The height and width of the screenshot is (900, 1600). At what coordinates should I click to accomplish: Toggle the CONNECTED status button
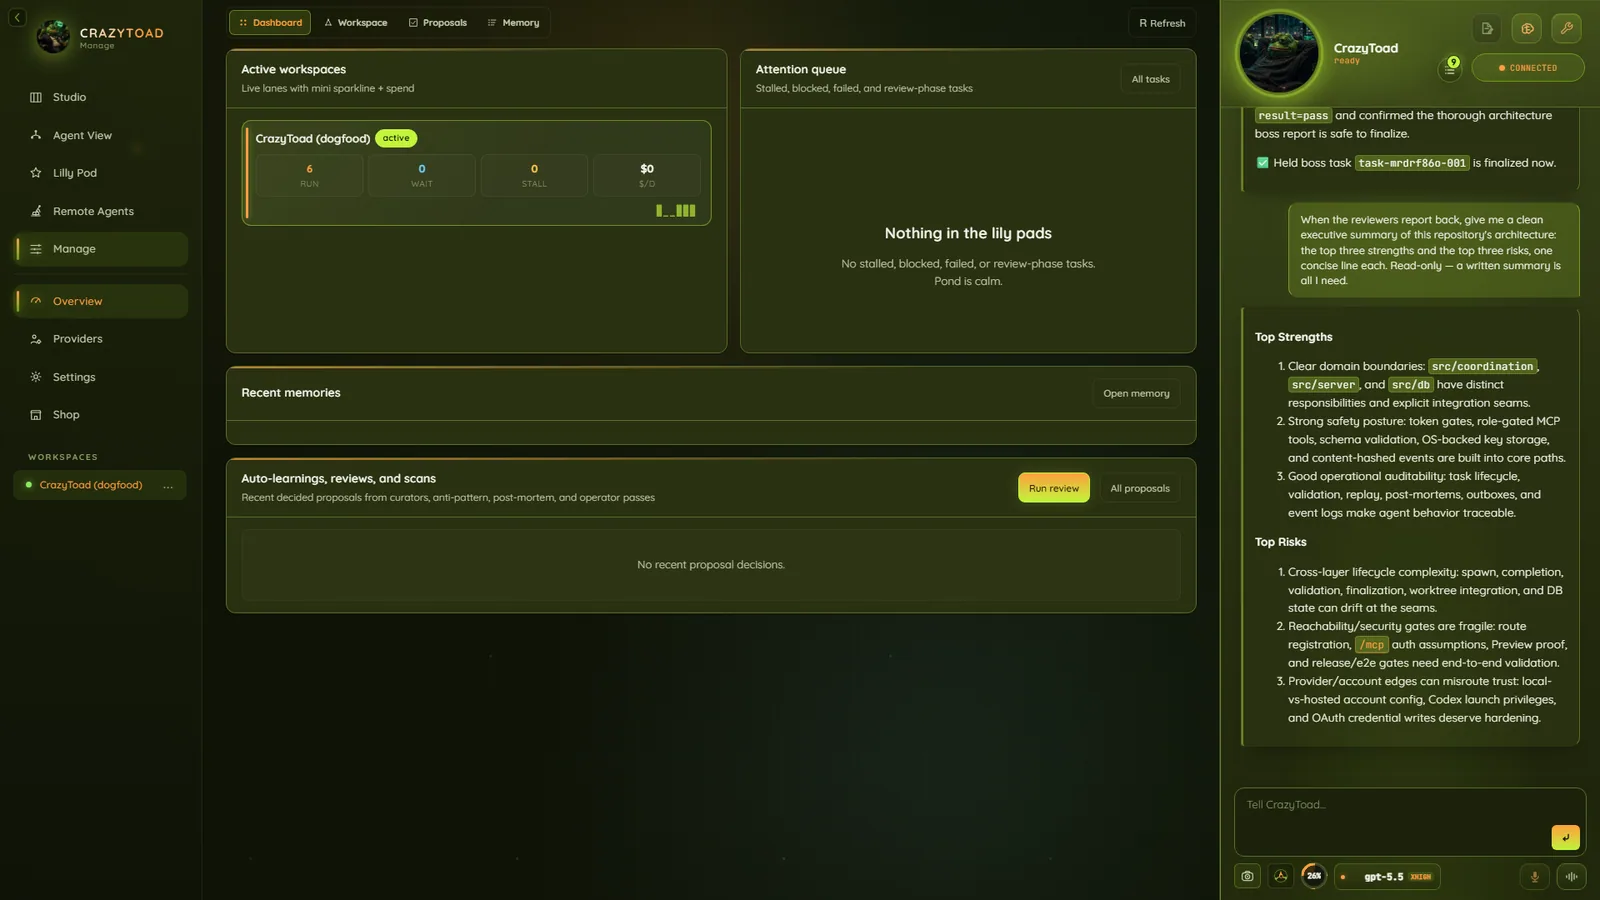pyautogui.click(x=1528, y=68)
